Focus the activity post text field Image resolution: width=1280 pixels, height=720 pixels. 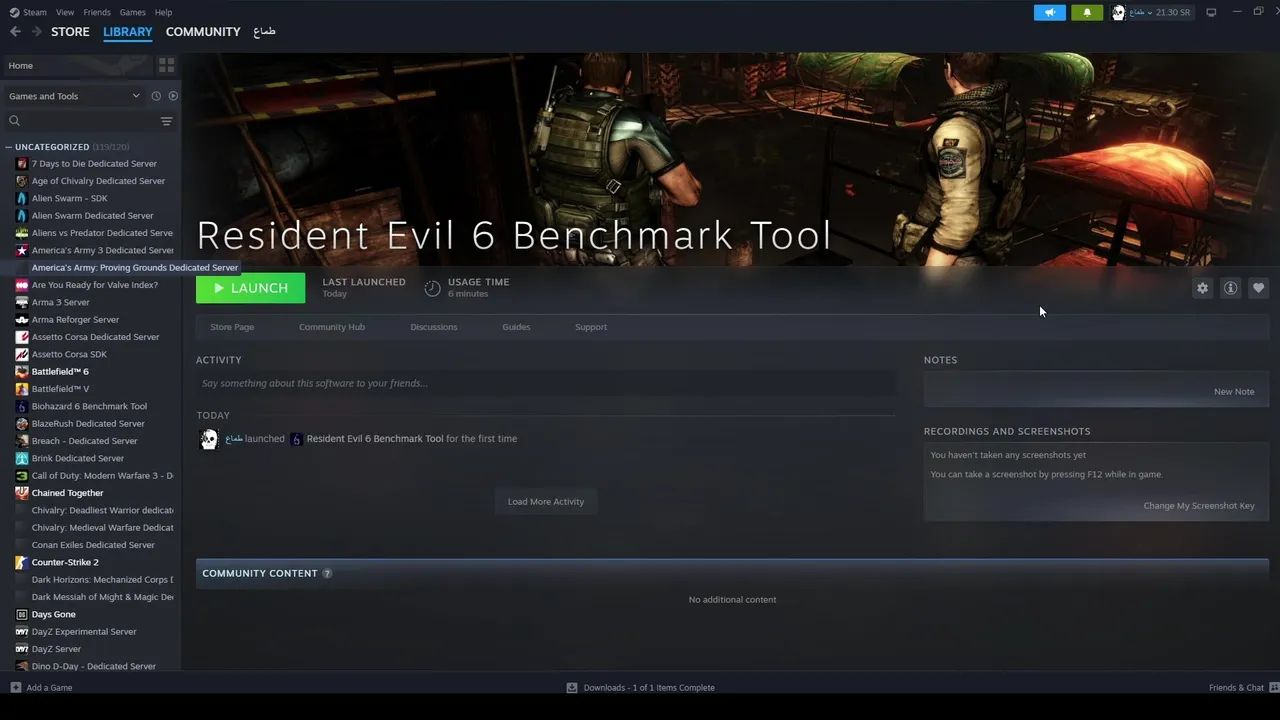pos(546,383)
